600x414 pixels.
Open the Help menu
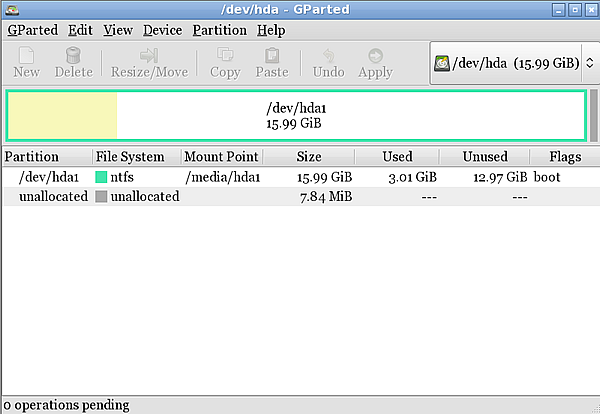(271, 30)
